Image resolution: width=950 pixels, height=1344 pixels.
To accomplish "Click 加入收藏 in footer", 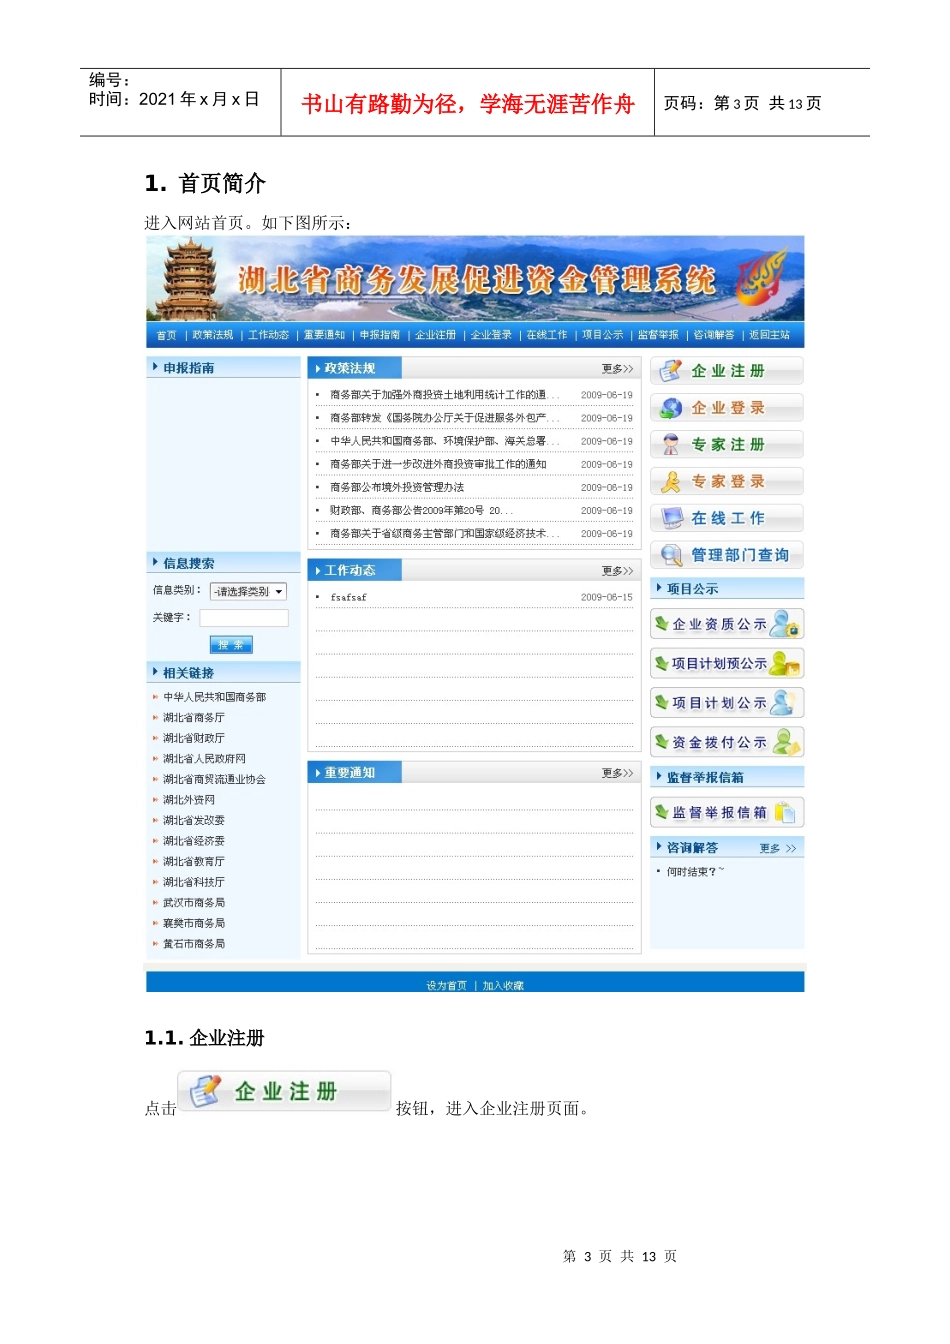I will tap(503, 986).
